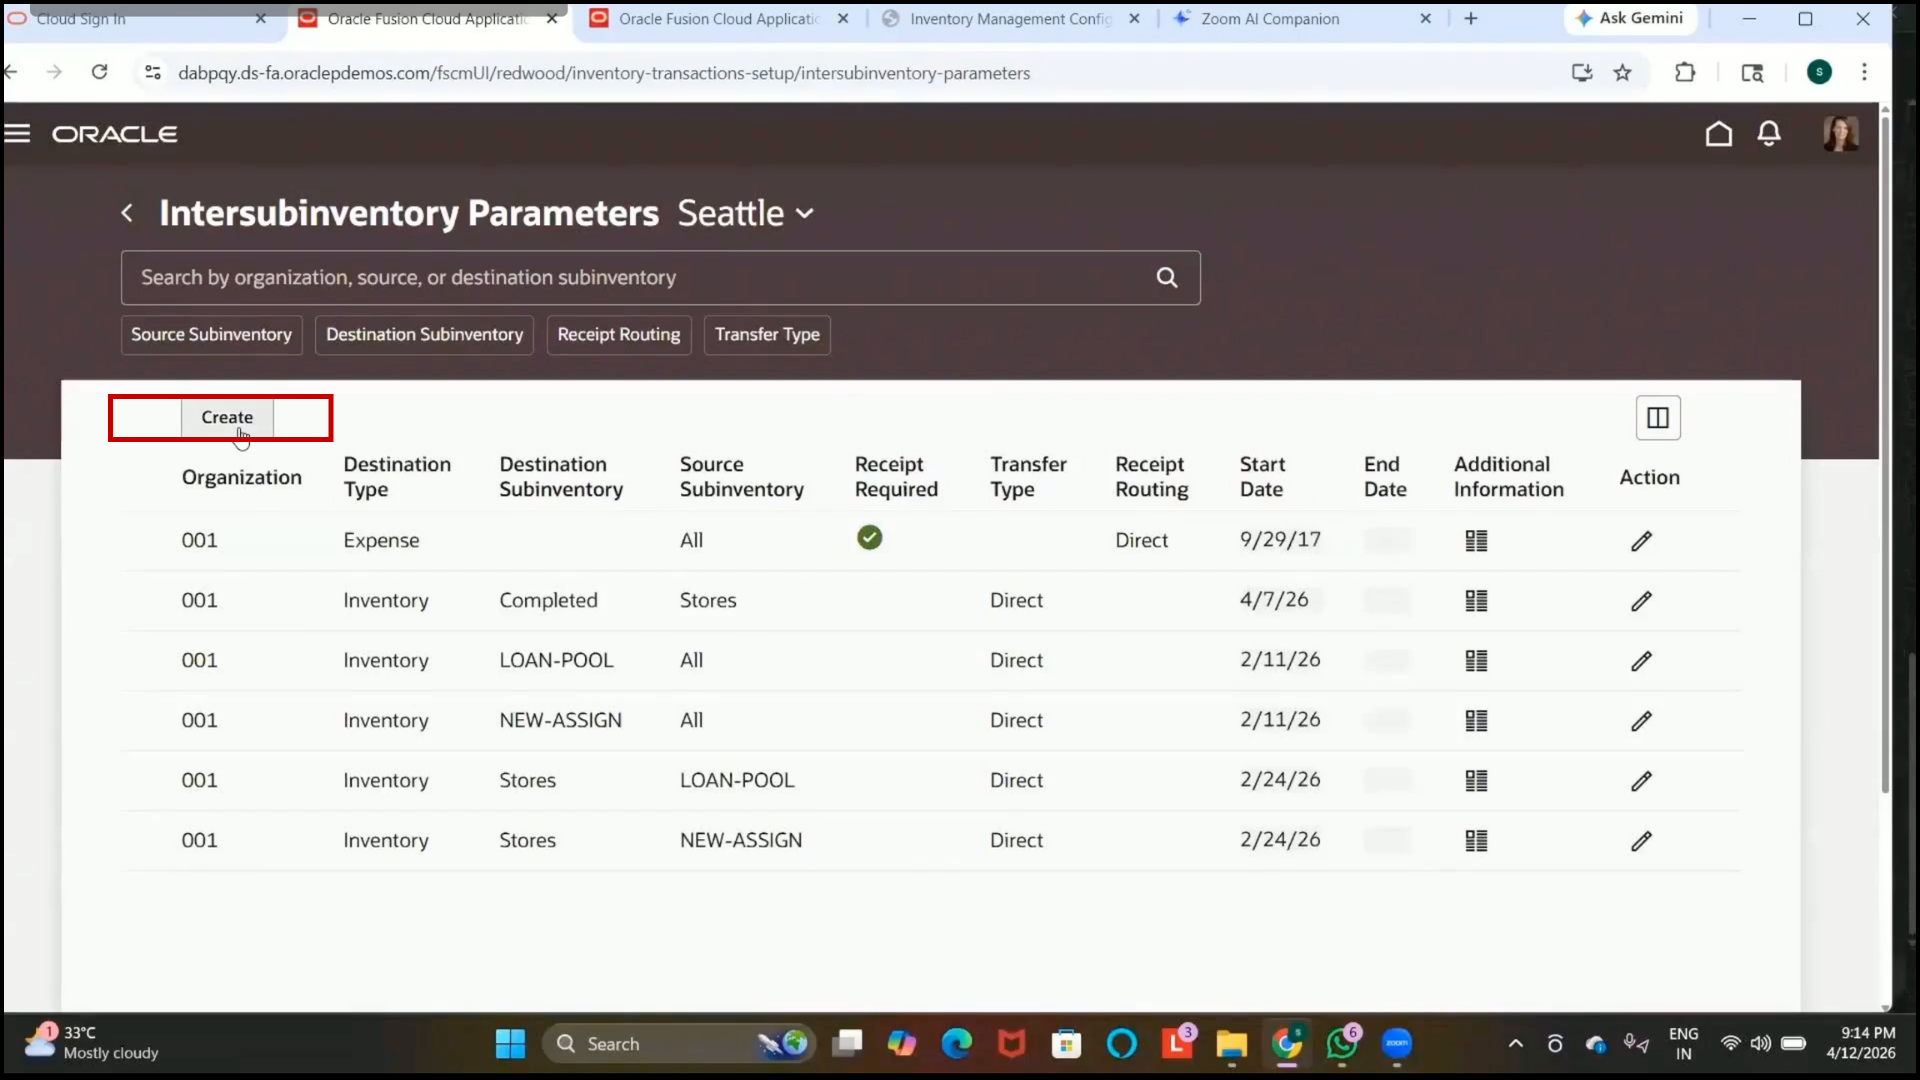This screenshot has width=1920, height=1080.
Task: Open the Transfer Type filter
Action: pyautogui.click(x=767, y=335)
